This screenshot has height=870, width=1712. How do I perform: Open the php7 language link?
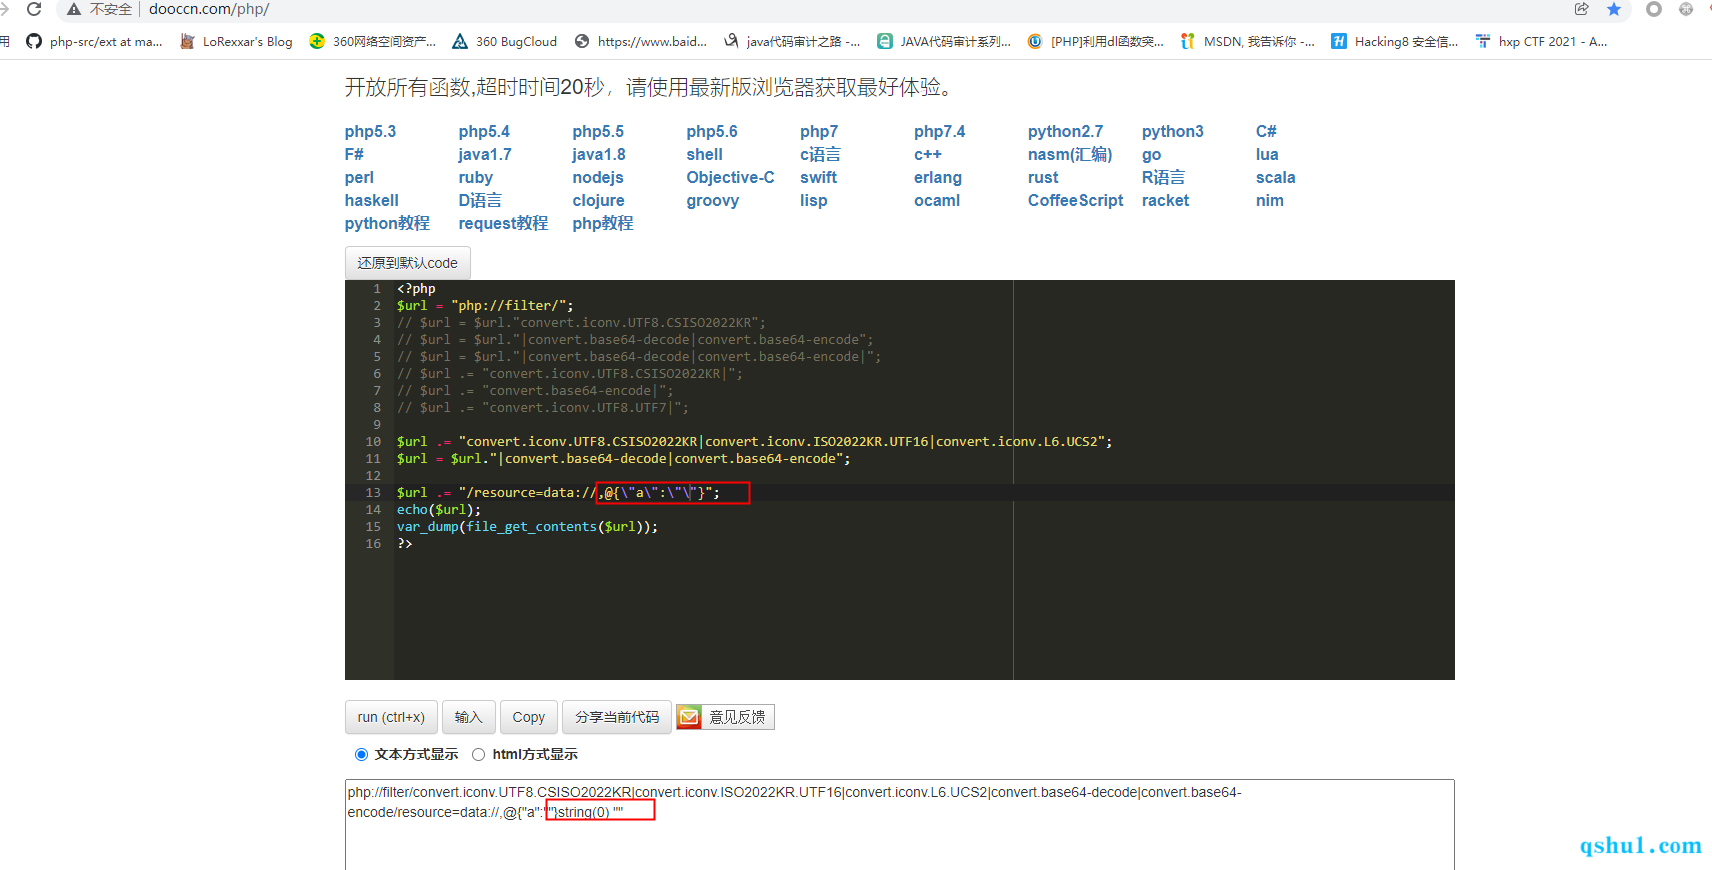(819, 131)
